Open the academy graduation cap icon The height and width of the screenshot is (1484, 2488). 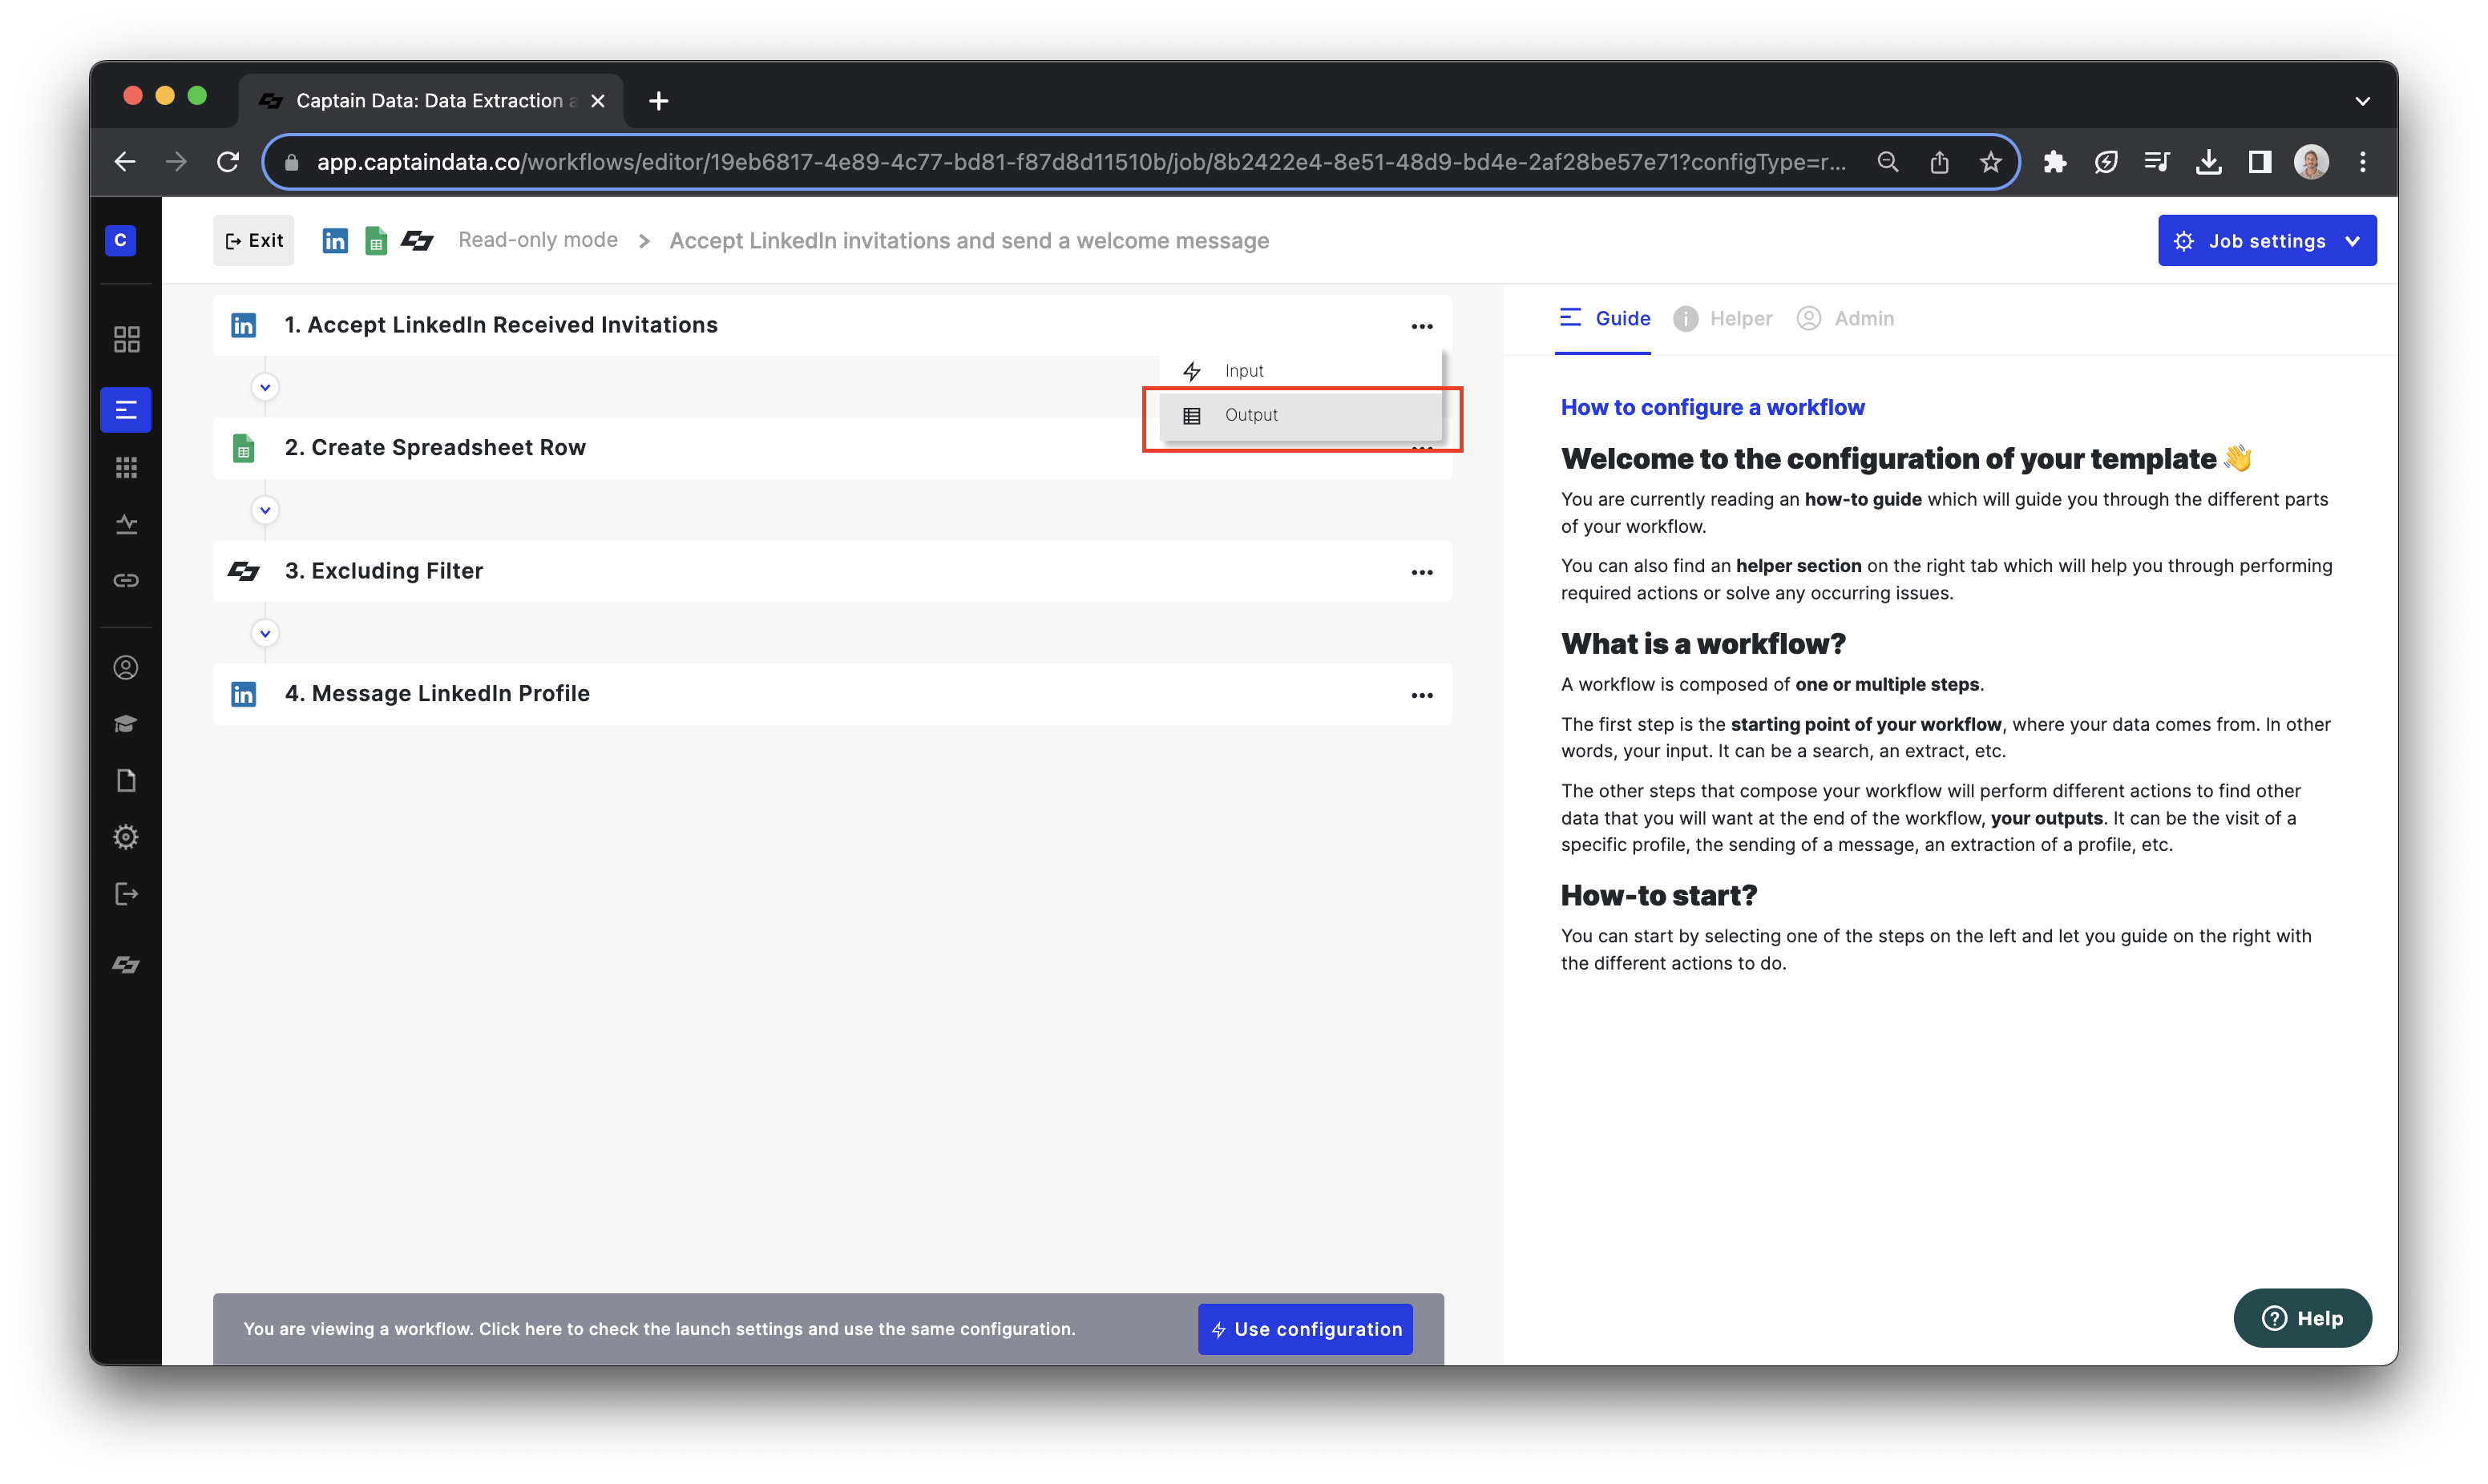pyautogui.click(x=126, y=723)
